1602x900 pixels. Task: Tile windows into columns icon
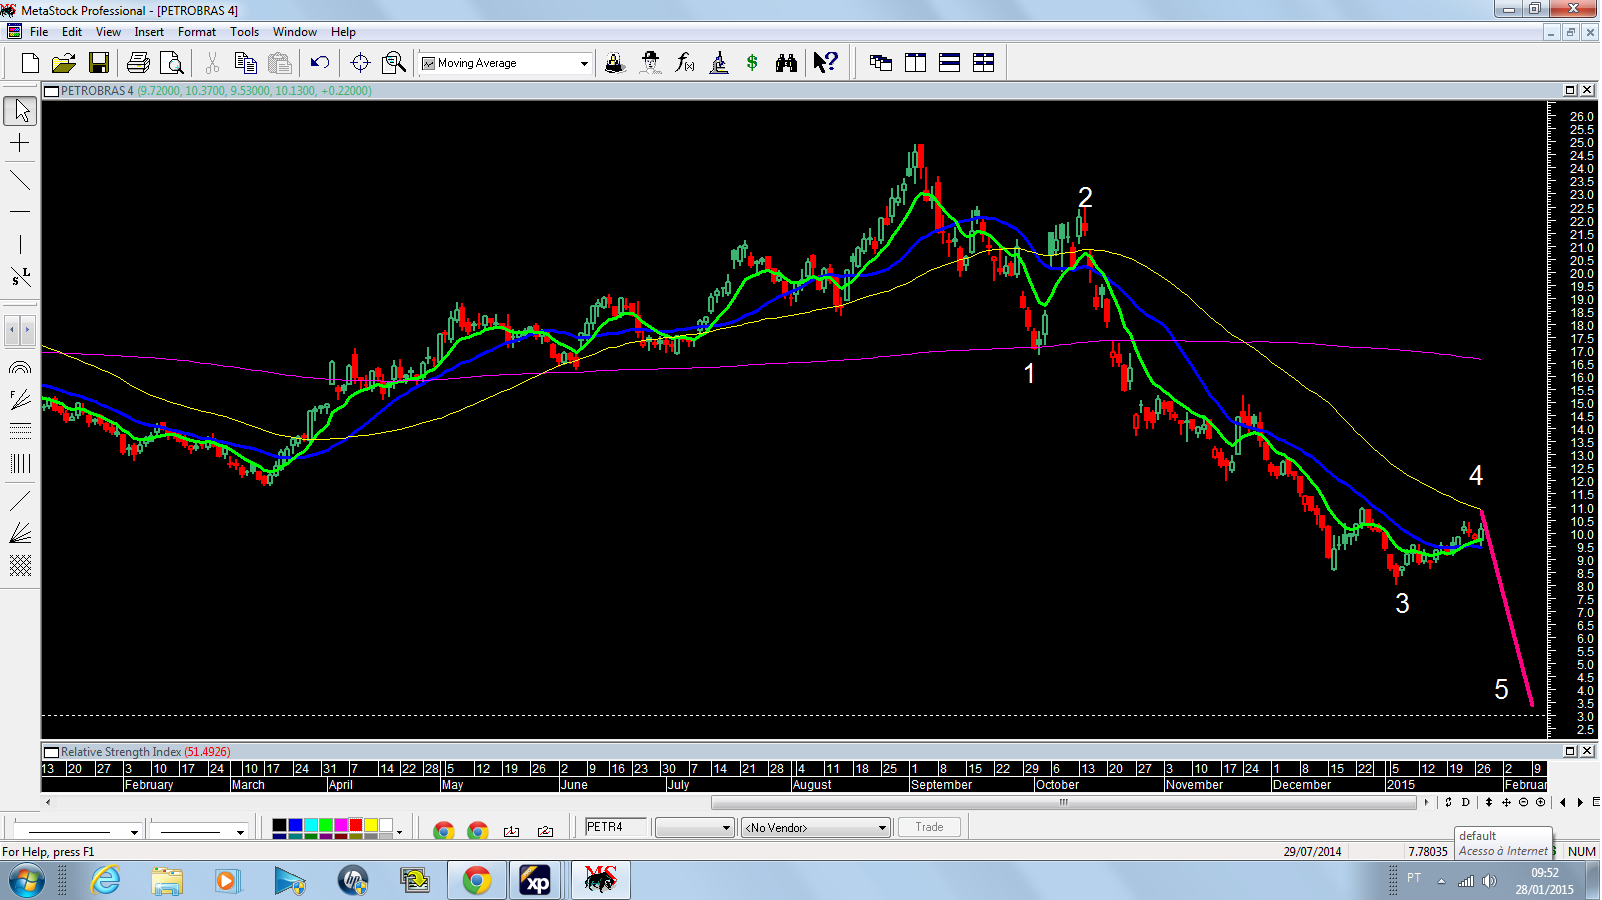[915, 63]
